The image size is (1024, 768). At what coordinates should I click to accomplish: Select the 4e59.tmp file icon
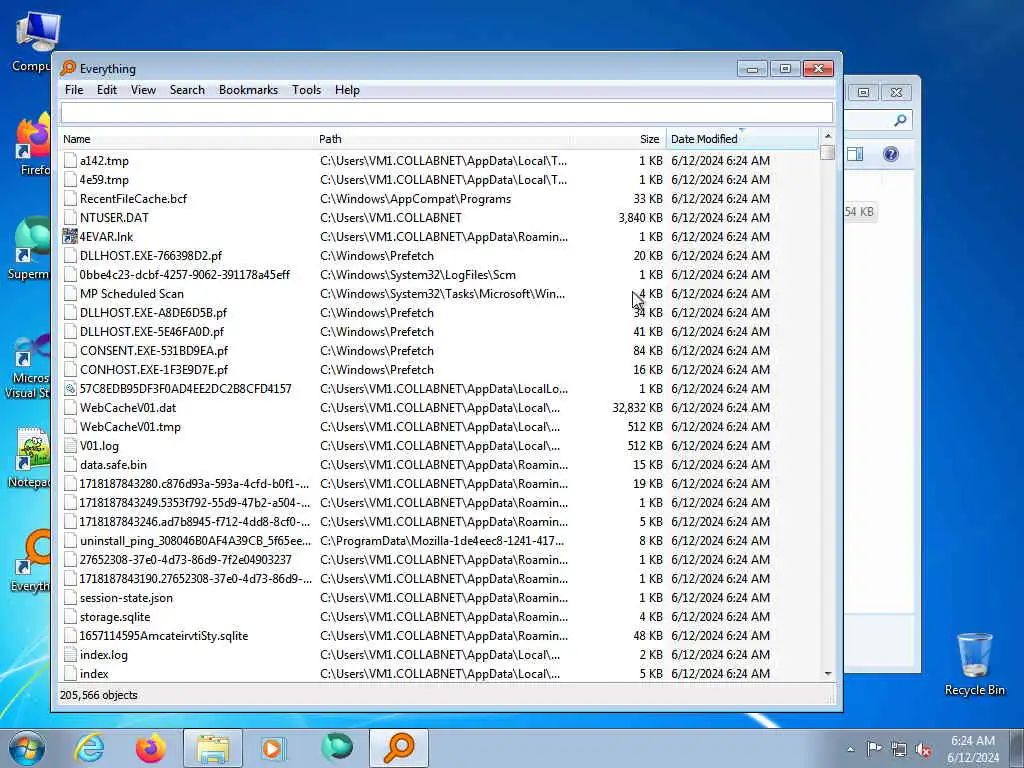click(71, 180)
